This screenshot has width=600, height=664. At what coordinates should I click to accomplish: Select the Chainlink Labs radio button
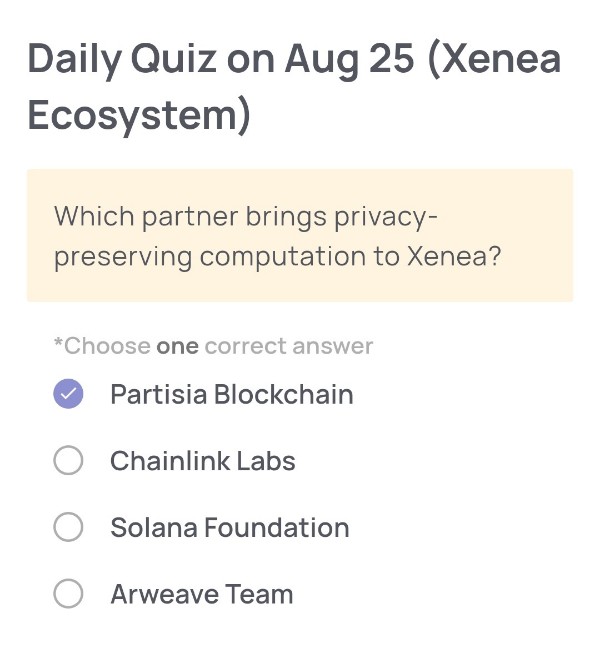click(68, 461)
